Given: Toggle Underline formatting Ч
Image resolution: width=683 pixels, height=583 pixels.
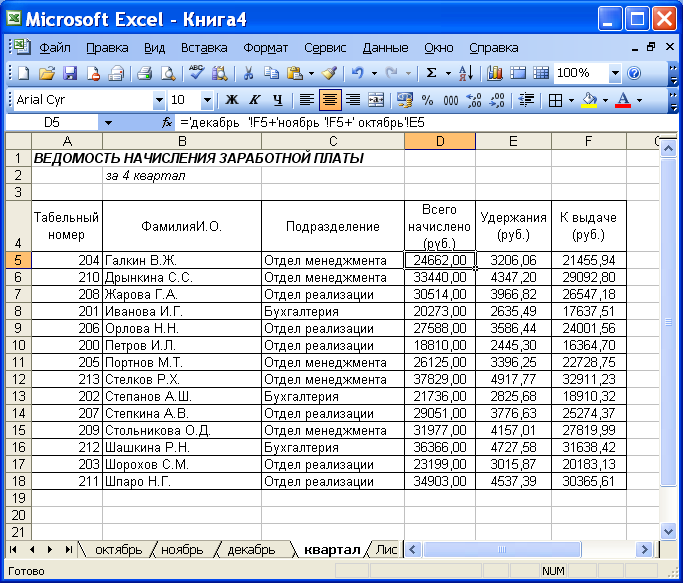Looking at the screenshot, I should click(x=277, y=101).
